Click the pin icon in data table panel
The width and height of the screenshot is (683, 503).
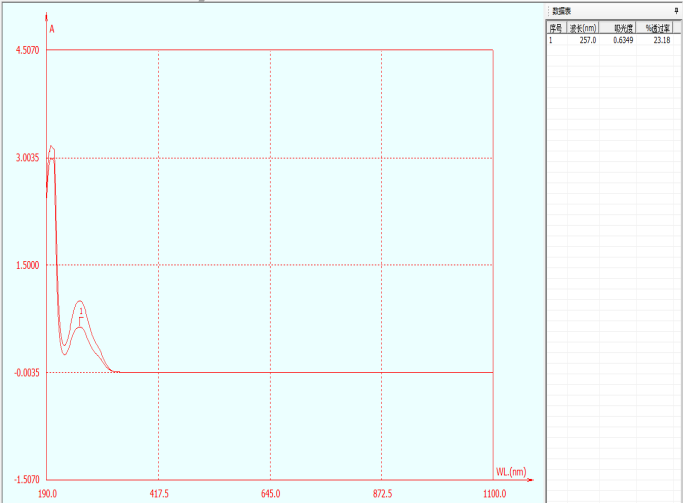point(676,10)
